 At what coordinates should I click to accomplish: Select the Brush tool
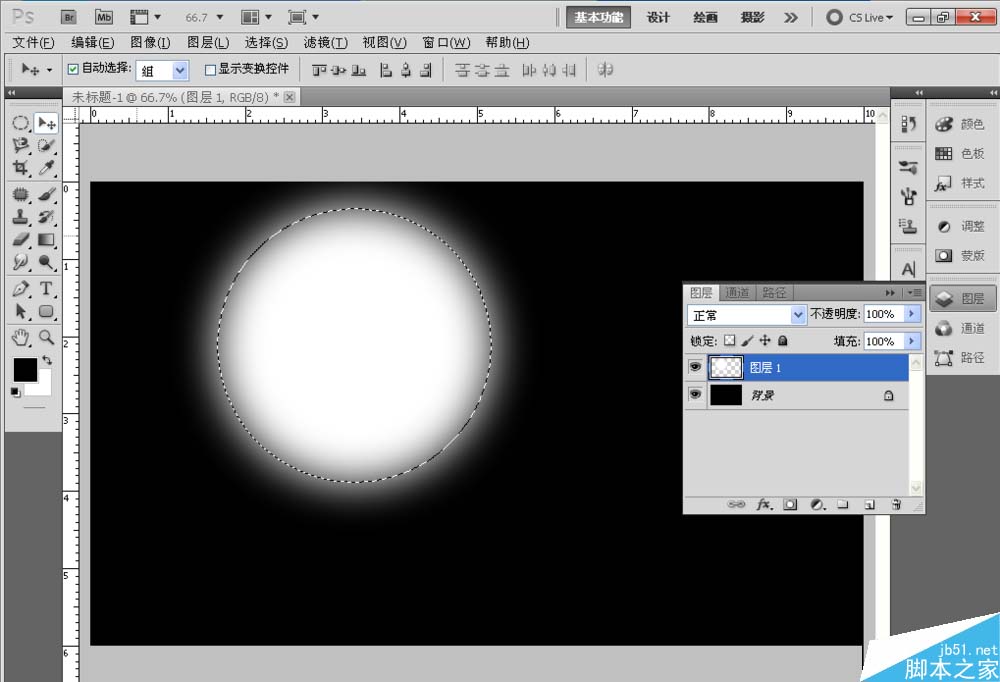pyautogui.click(x=46, y=195)
